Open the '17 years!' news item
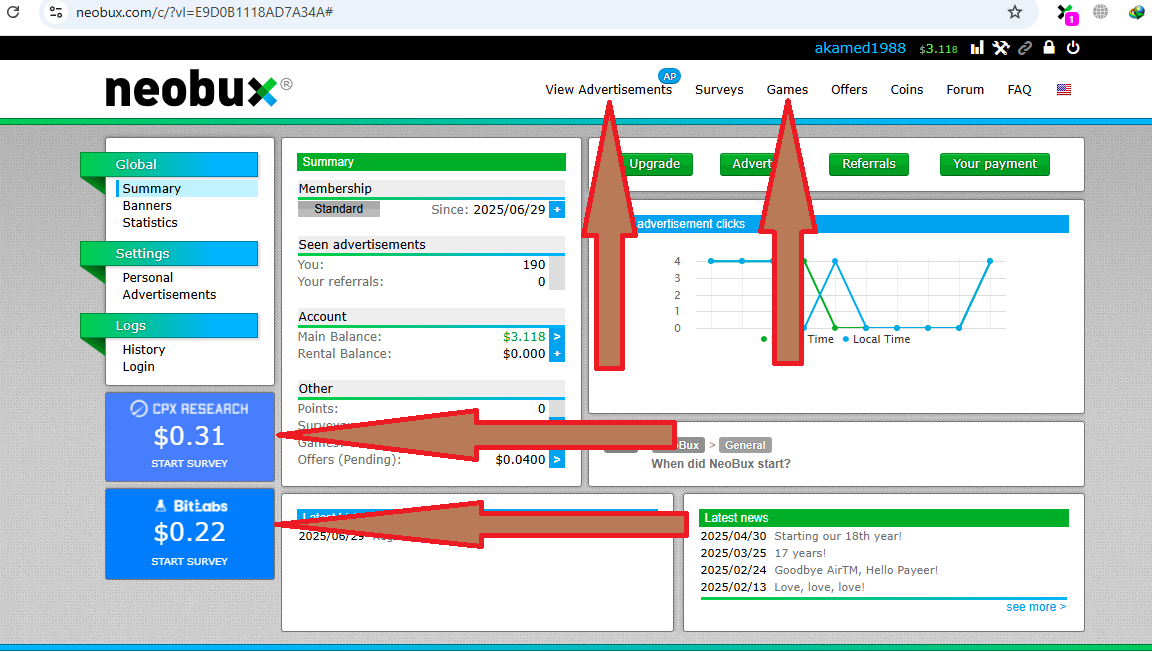Image resolution: width=1152 pixels, height=652 pixels. tap(800, 554)
